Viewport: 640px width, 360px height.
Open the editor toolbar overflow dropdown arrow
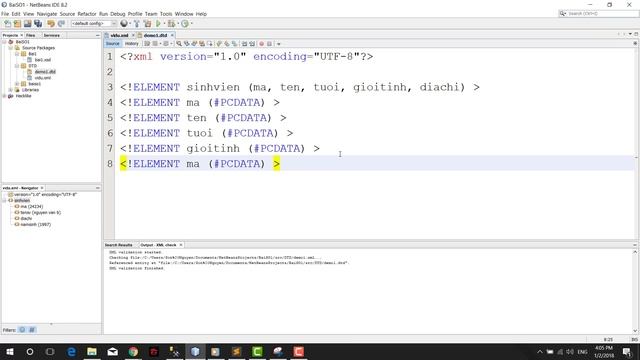click(279, 44)
